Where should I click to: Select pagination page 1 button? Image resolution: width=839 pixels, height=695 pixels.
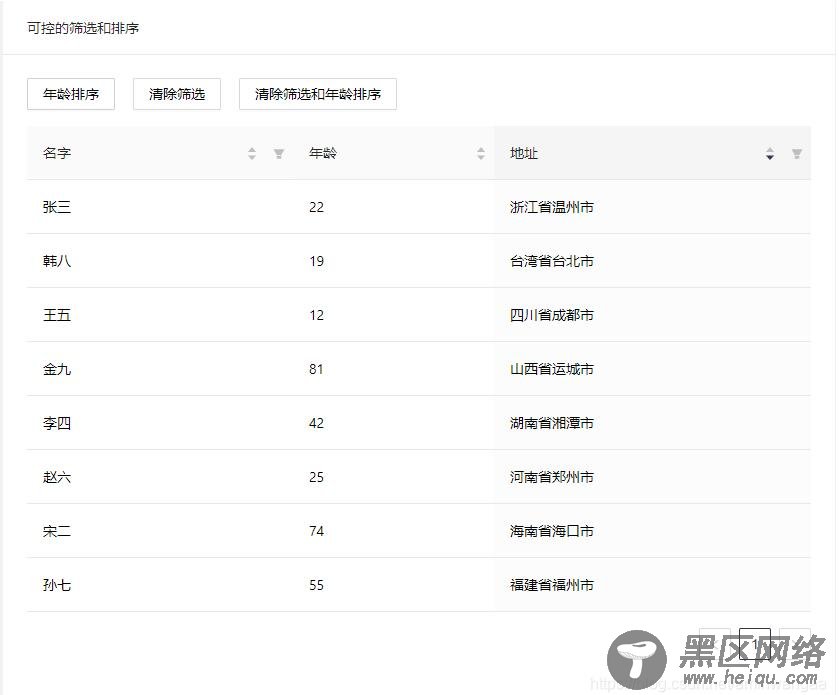pos(754,644)
